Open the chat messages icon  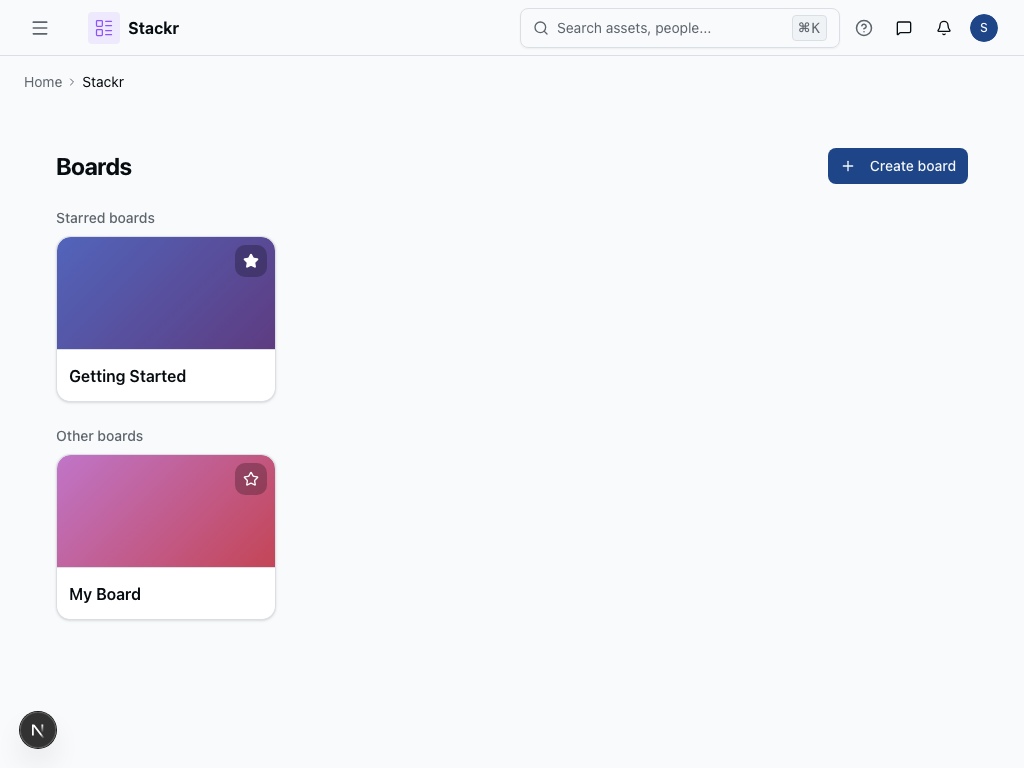coord(904,28)
